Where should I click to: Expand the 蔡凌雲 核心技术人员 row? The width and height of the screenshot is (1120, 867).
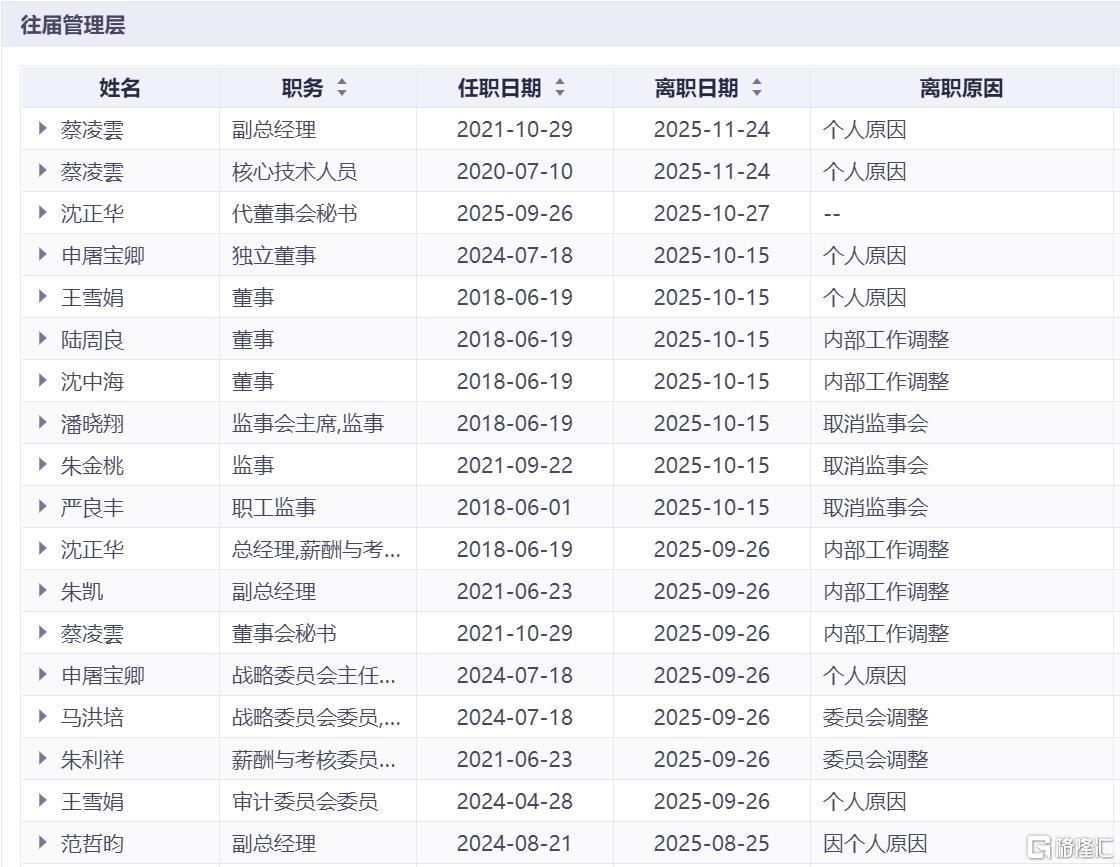43,171
